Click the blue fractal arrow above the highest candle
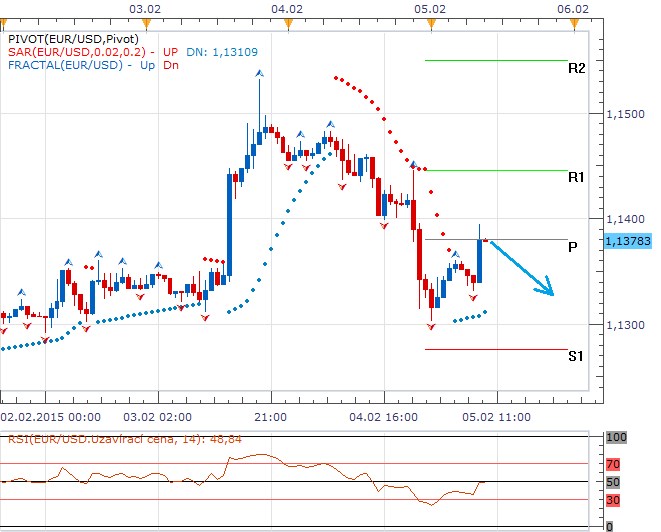Viewport: 661px width, 532px height. [260, 73]
